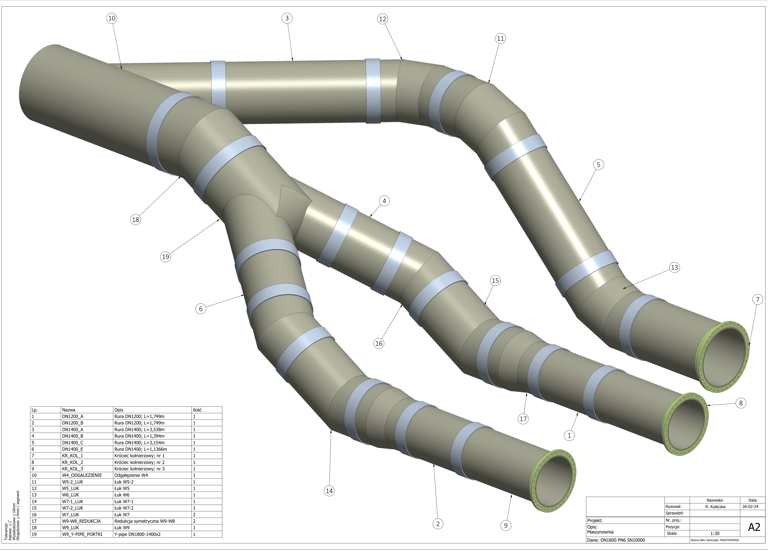Click the 'Maszynownia' description text
768x550 pixels.
[x=600, y=532]
